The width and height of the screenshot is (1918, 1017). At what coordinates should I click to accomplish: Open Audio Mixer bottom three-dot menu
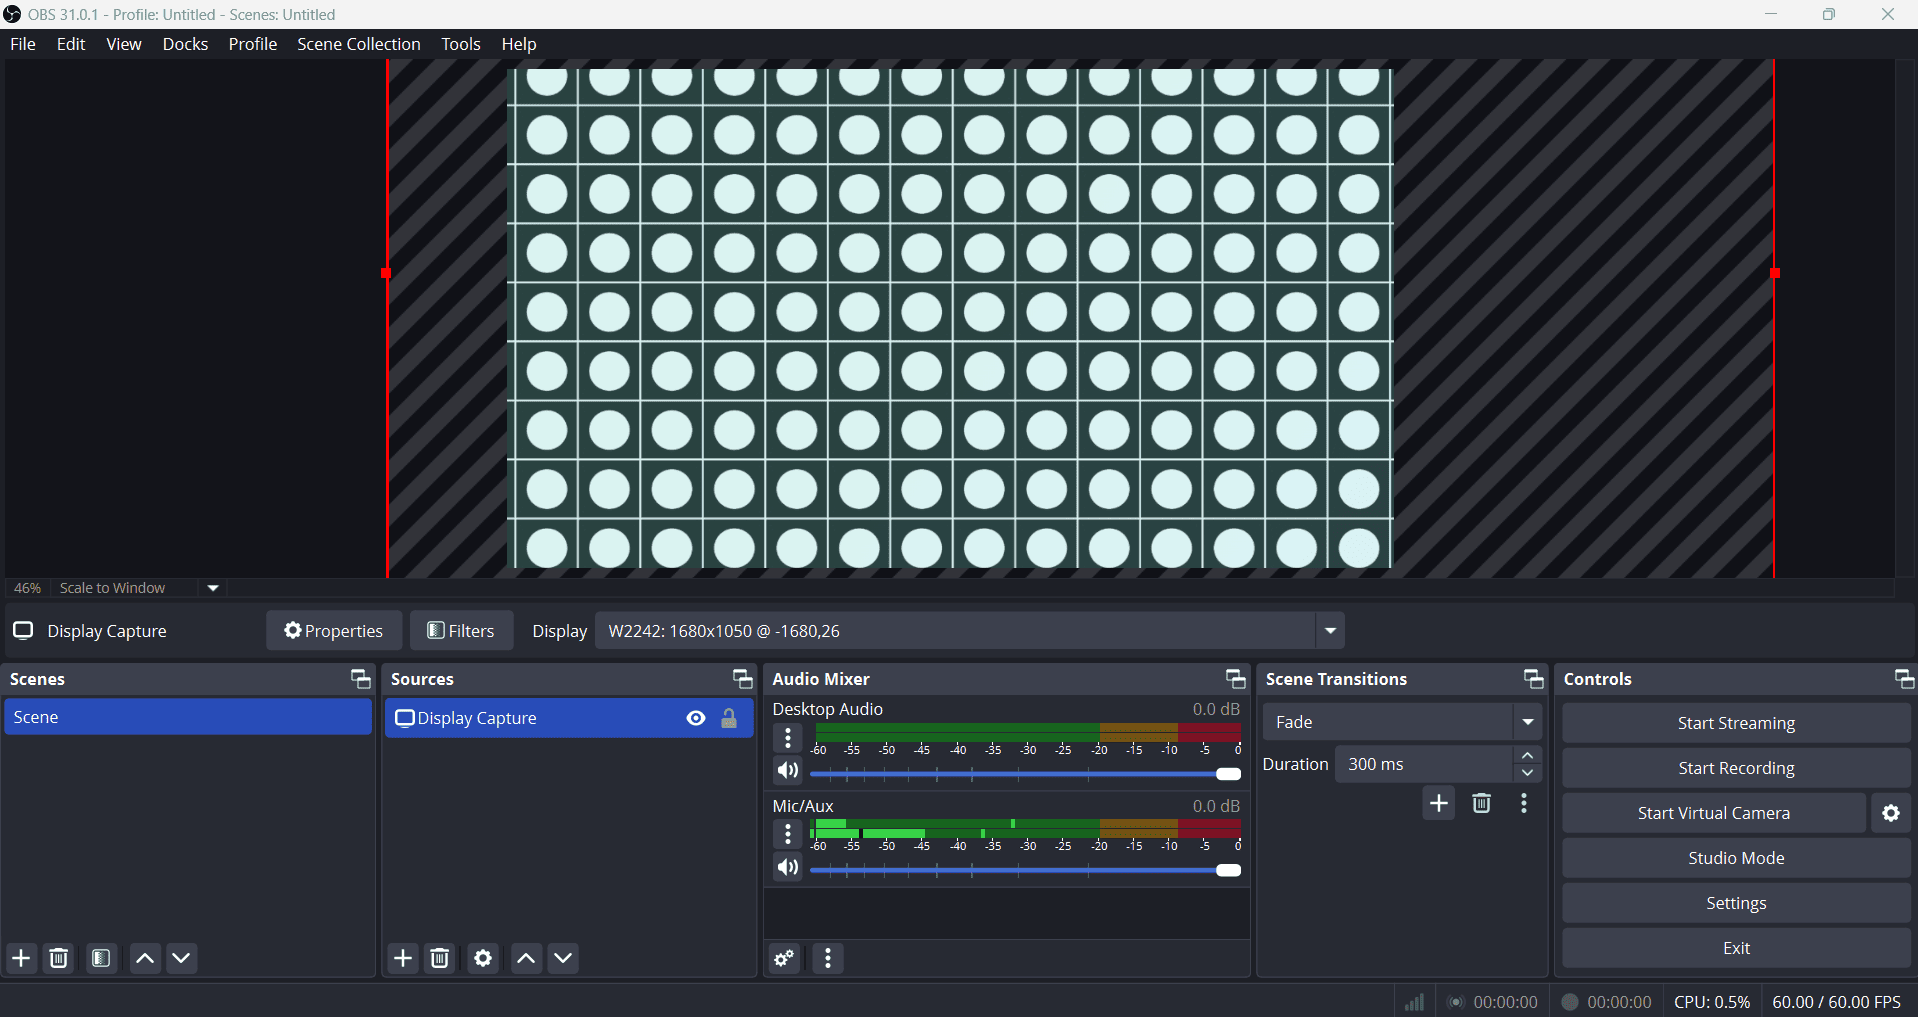(828, 958)
